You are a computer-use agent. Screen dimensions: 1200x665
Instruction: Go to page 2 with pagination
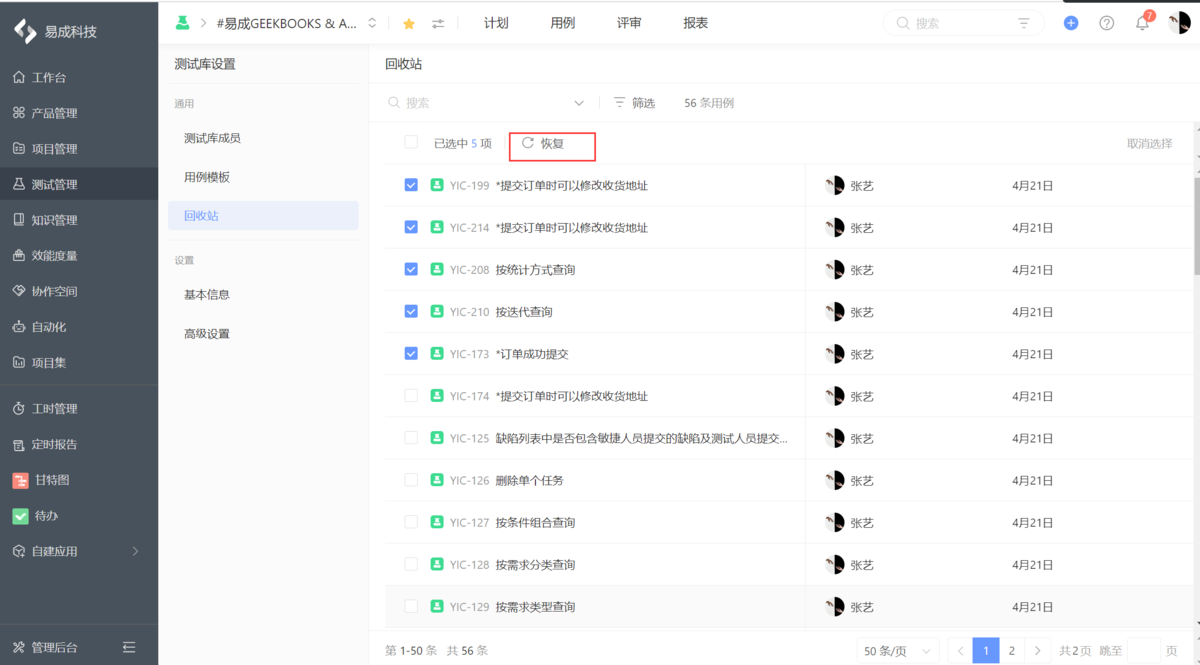[1011, 649]
